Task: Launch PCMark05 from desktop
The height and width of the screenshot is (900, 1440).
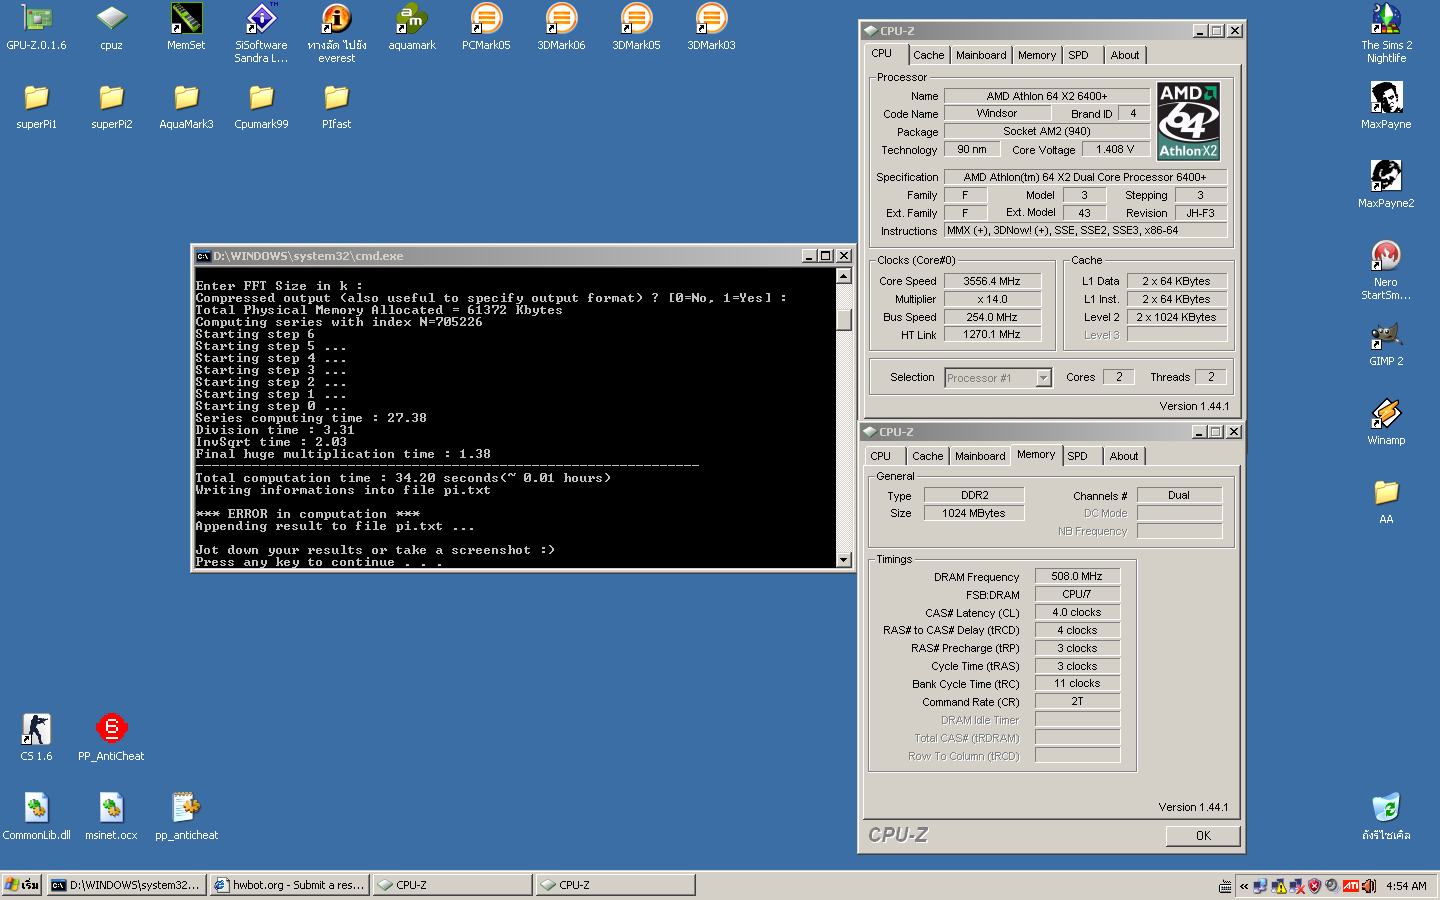Action: point(486,27)
